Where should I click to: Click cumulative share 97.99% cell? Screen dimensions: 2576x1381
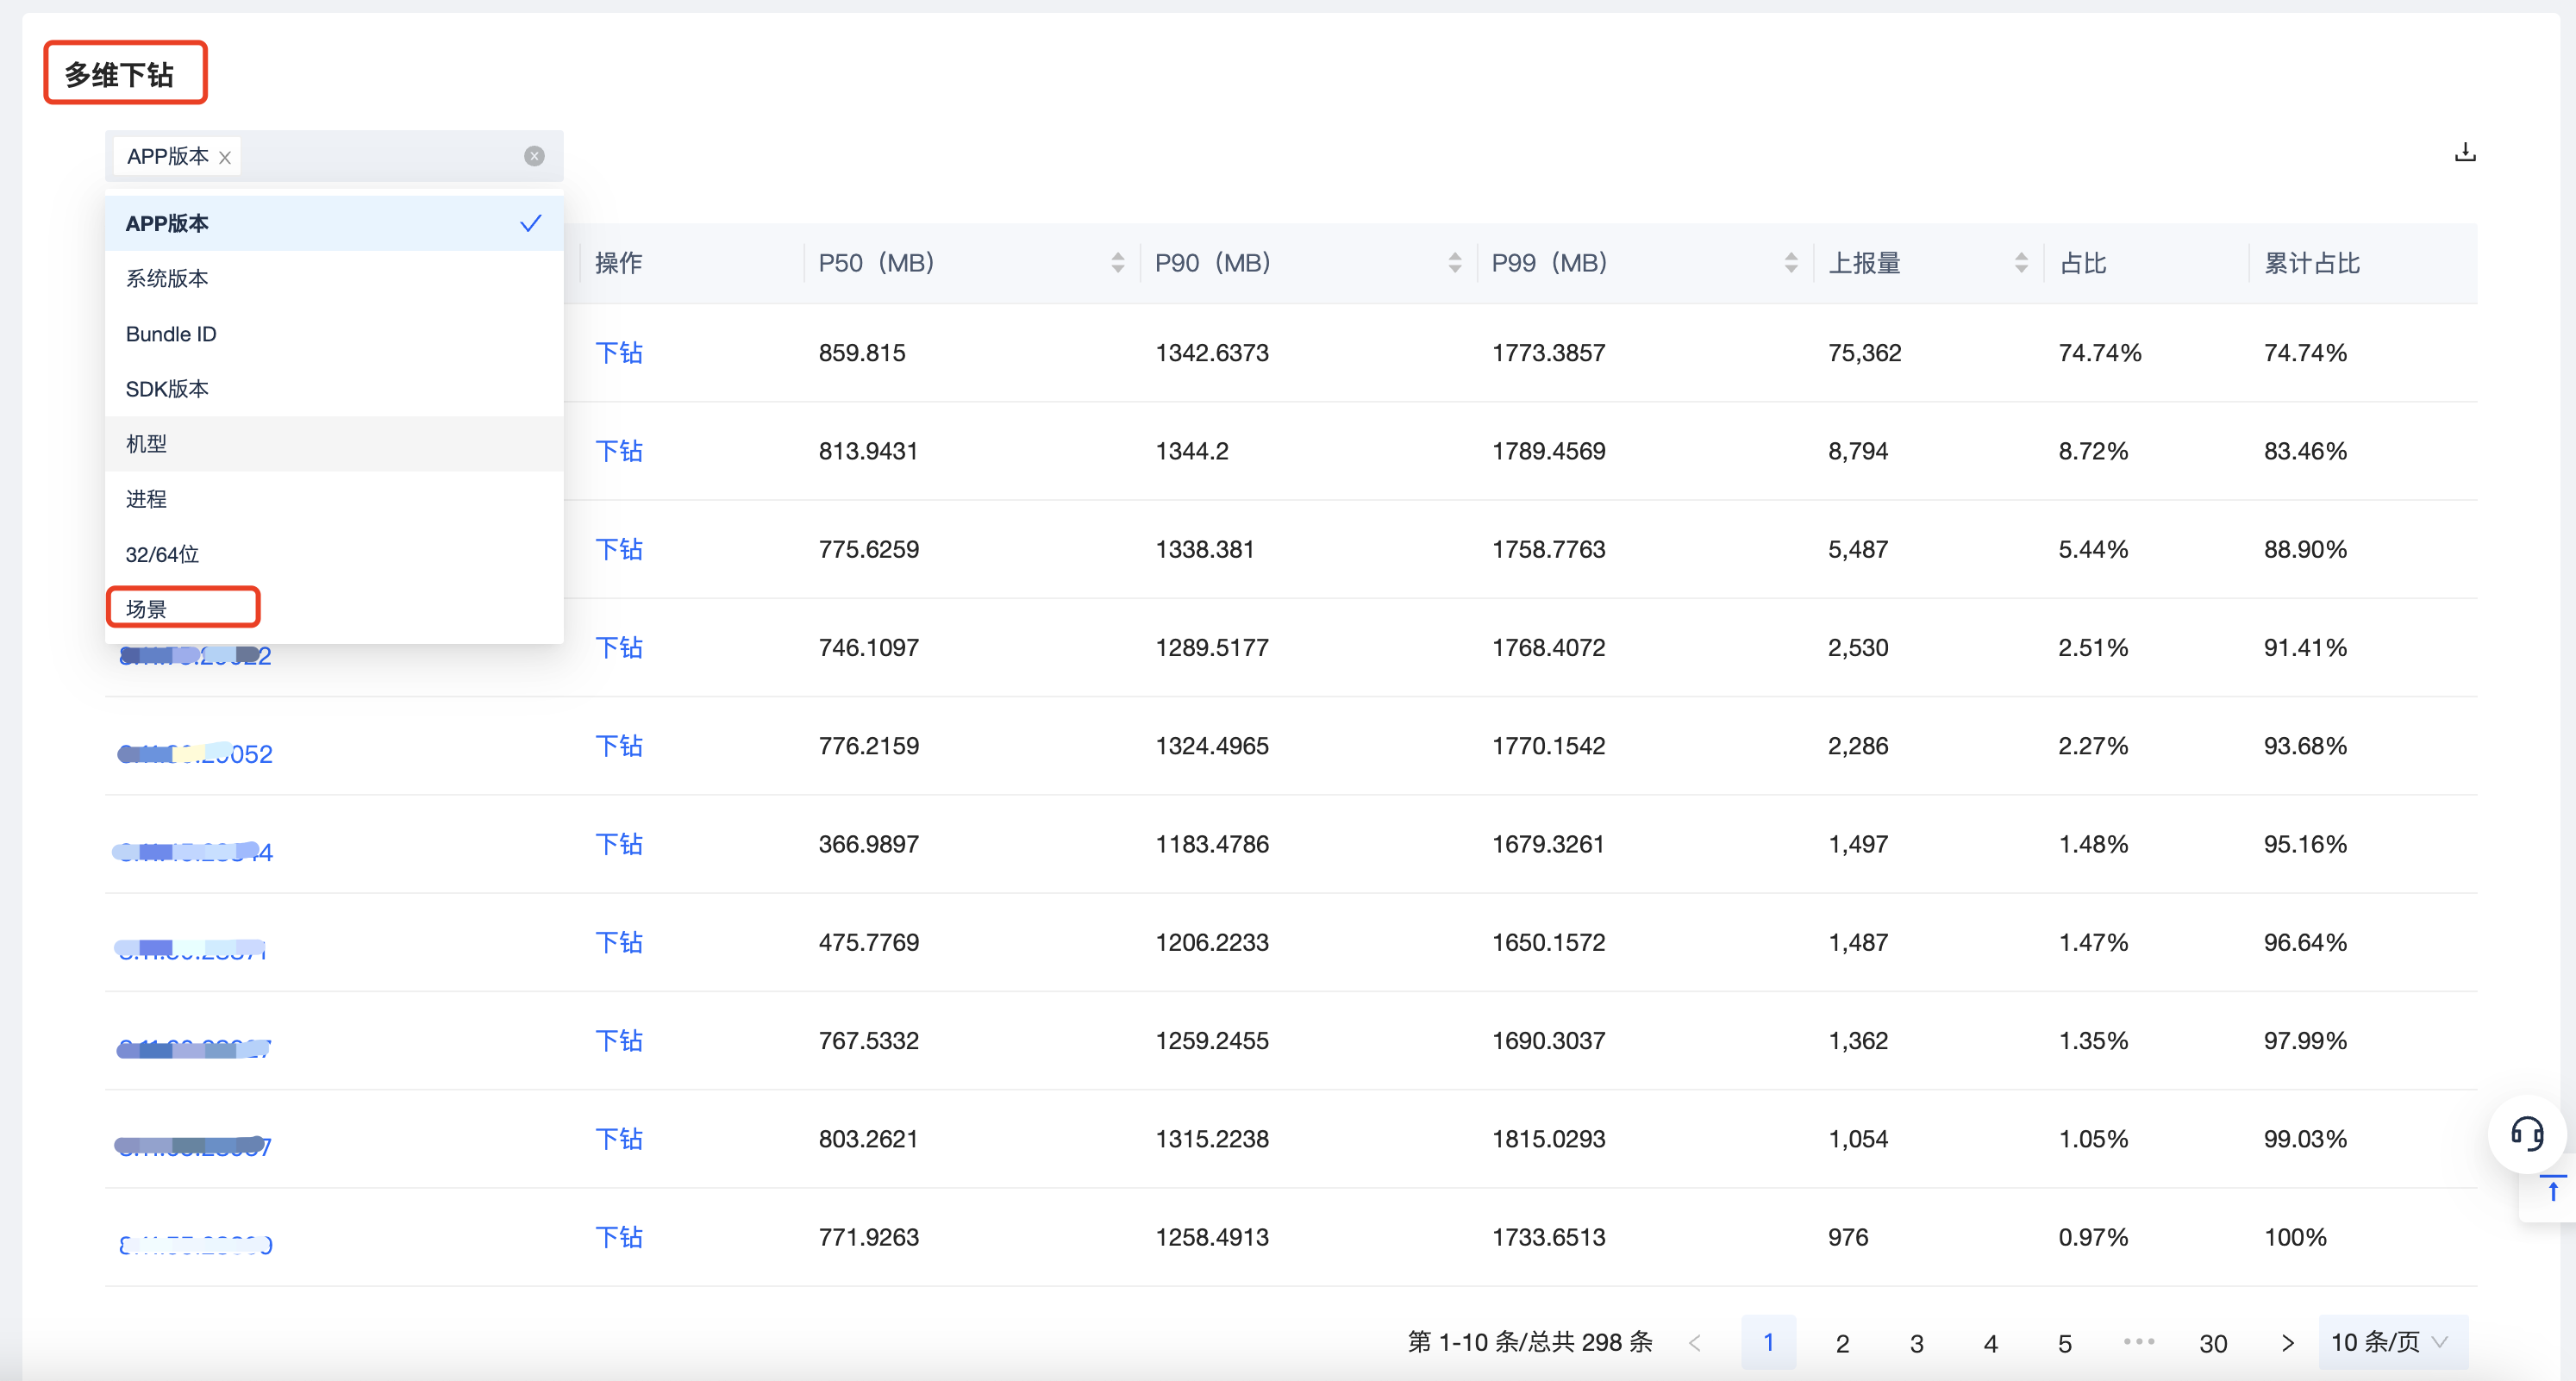pos(2305,1040)
